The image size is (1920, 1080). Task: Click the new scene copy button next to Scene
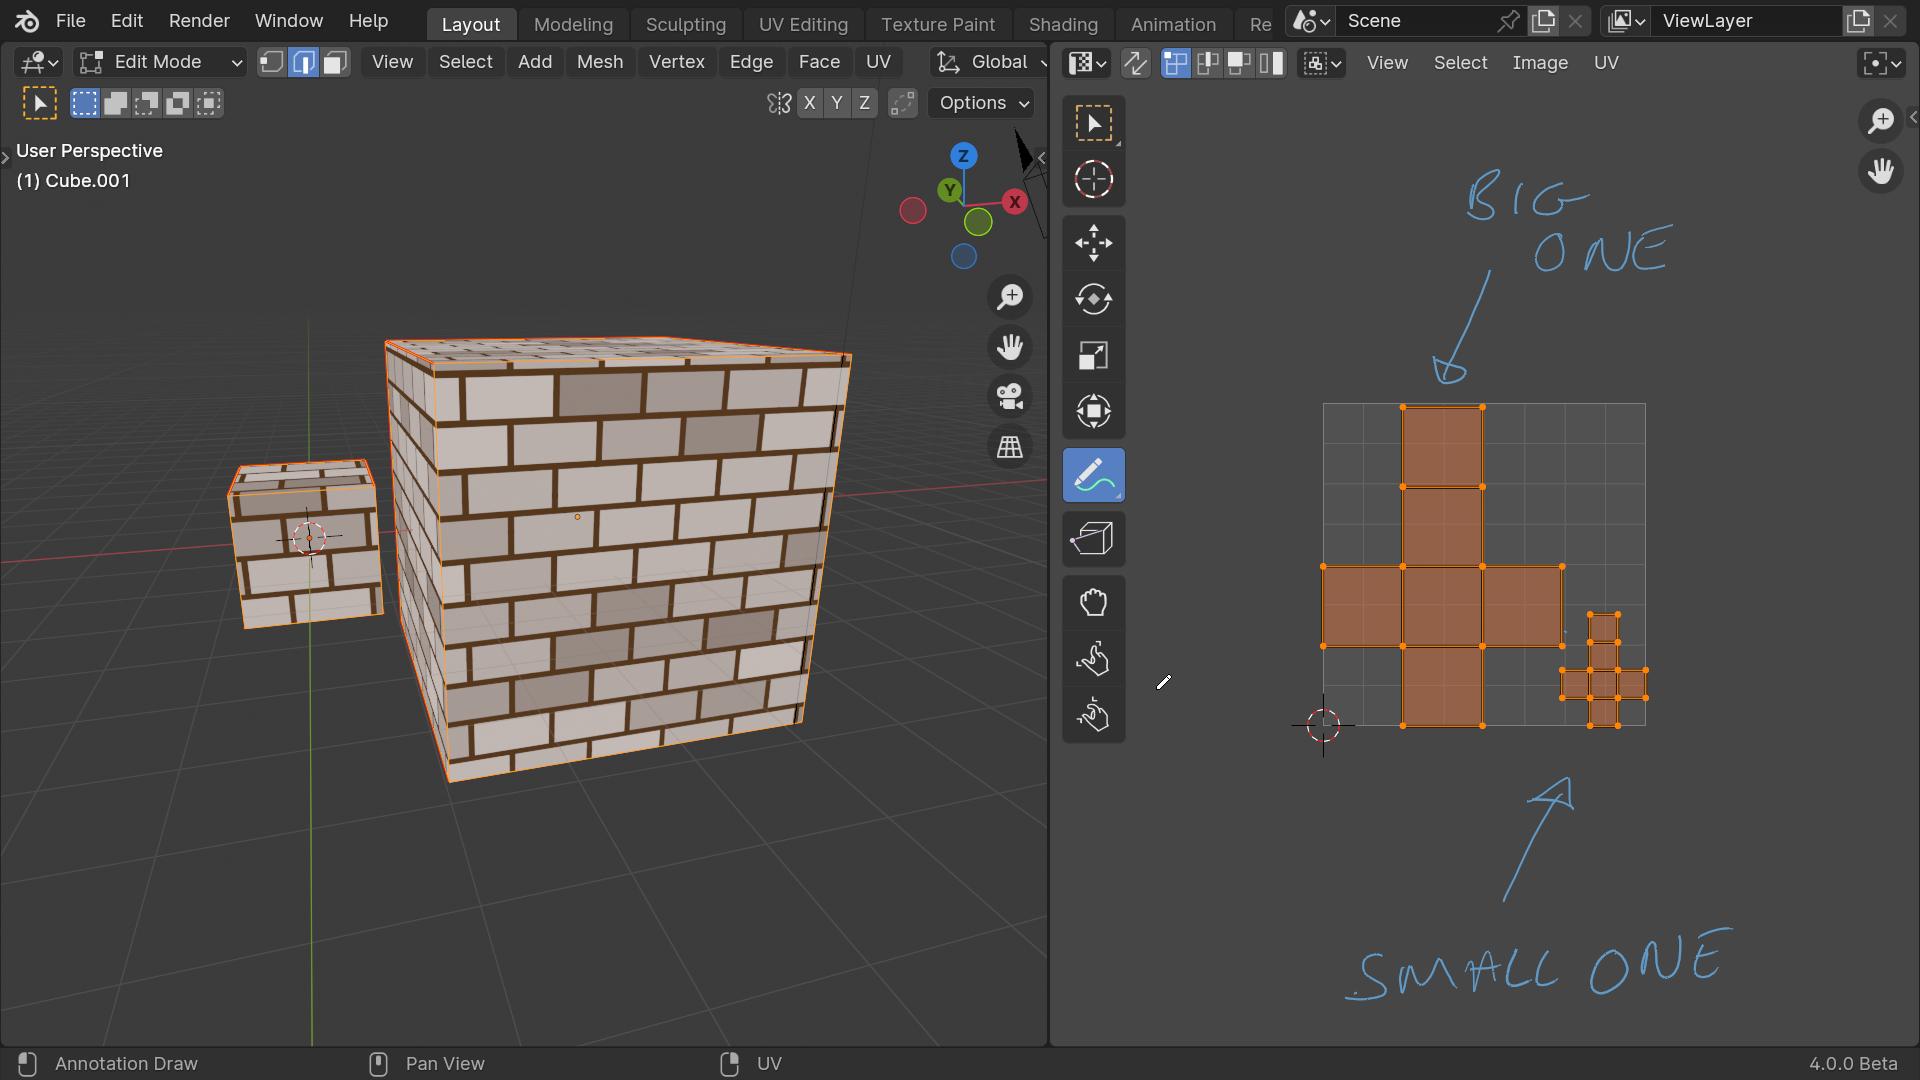(1543, 20)
